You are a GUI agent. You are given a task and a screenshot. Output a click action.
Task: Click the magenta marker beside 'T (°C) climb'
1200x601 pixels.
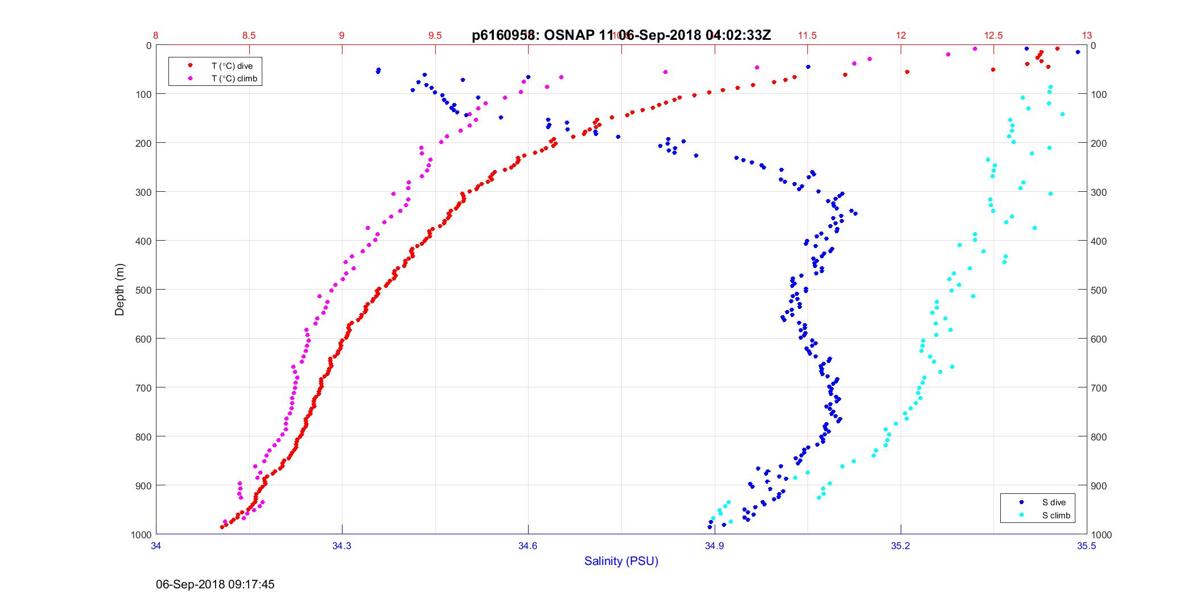click(190, 77)
